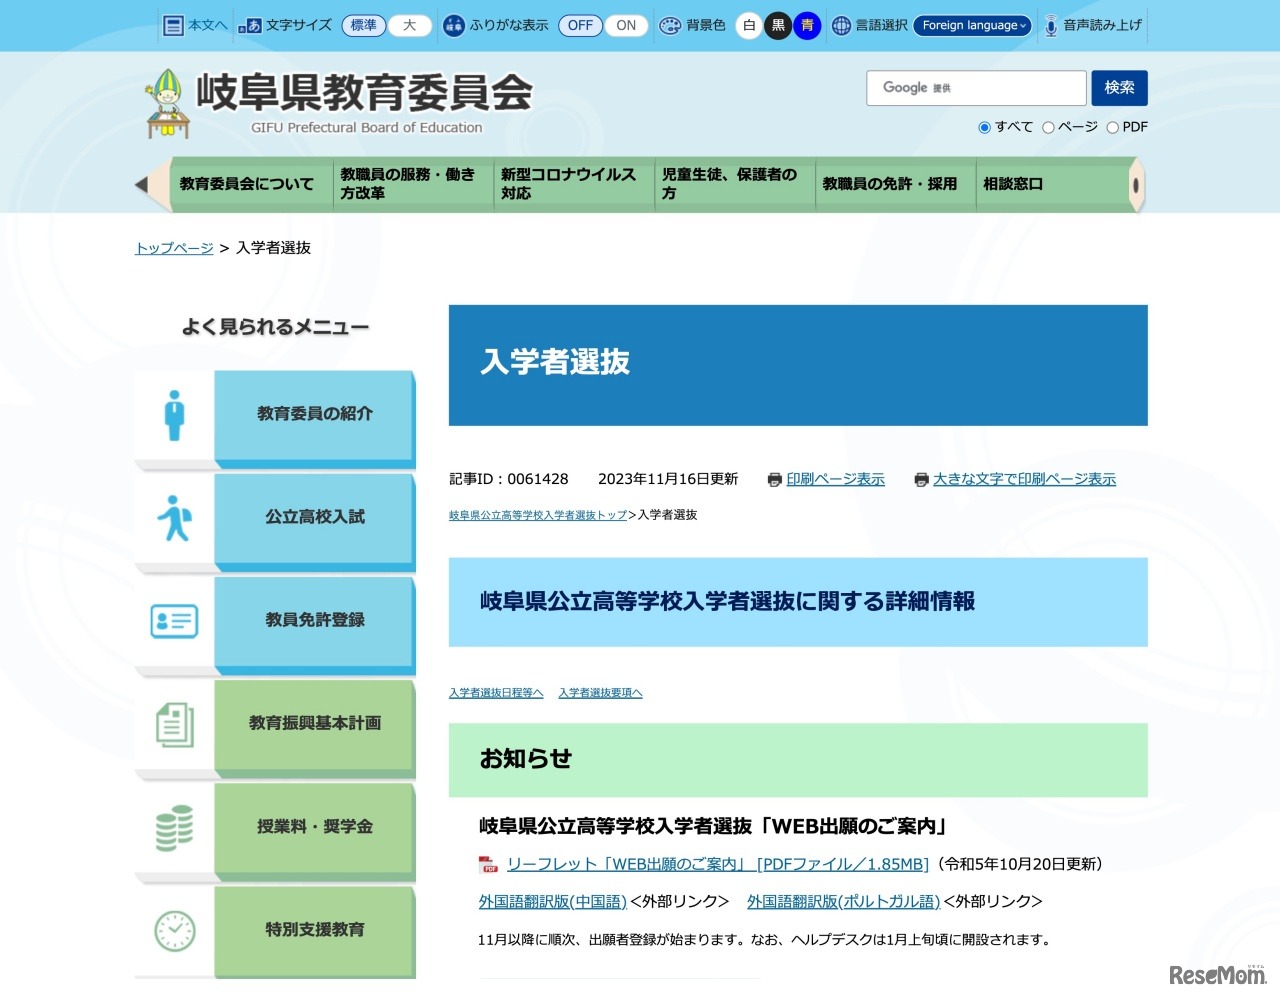Click the Gifu mascot character logo
1280x998 pixels.
tap(167, 104)
